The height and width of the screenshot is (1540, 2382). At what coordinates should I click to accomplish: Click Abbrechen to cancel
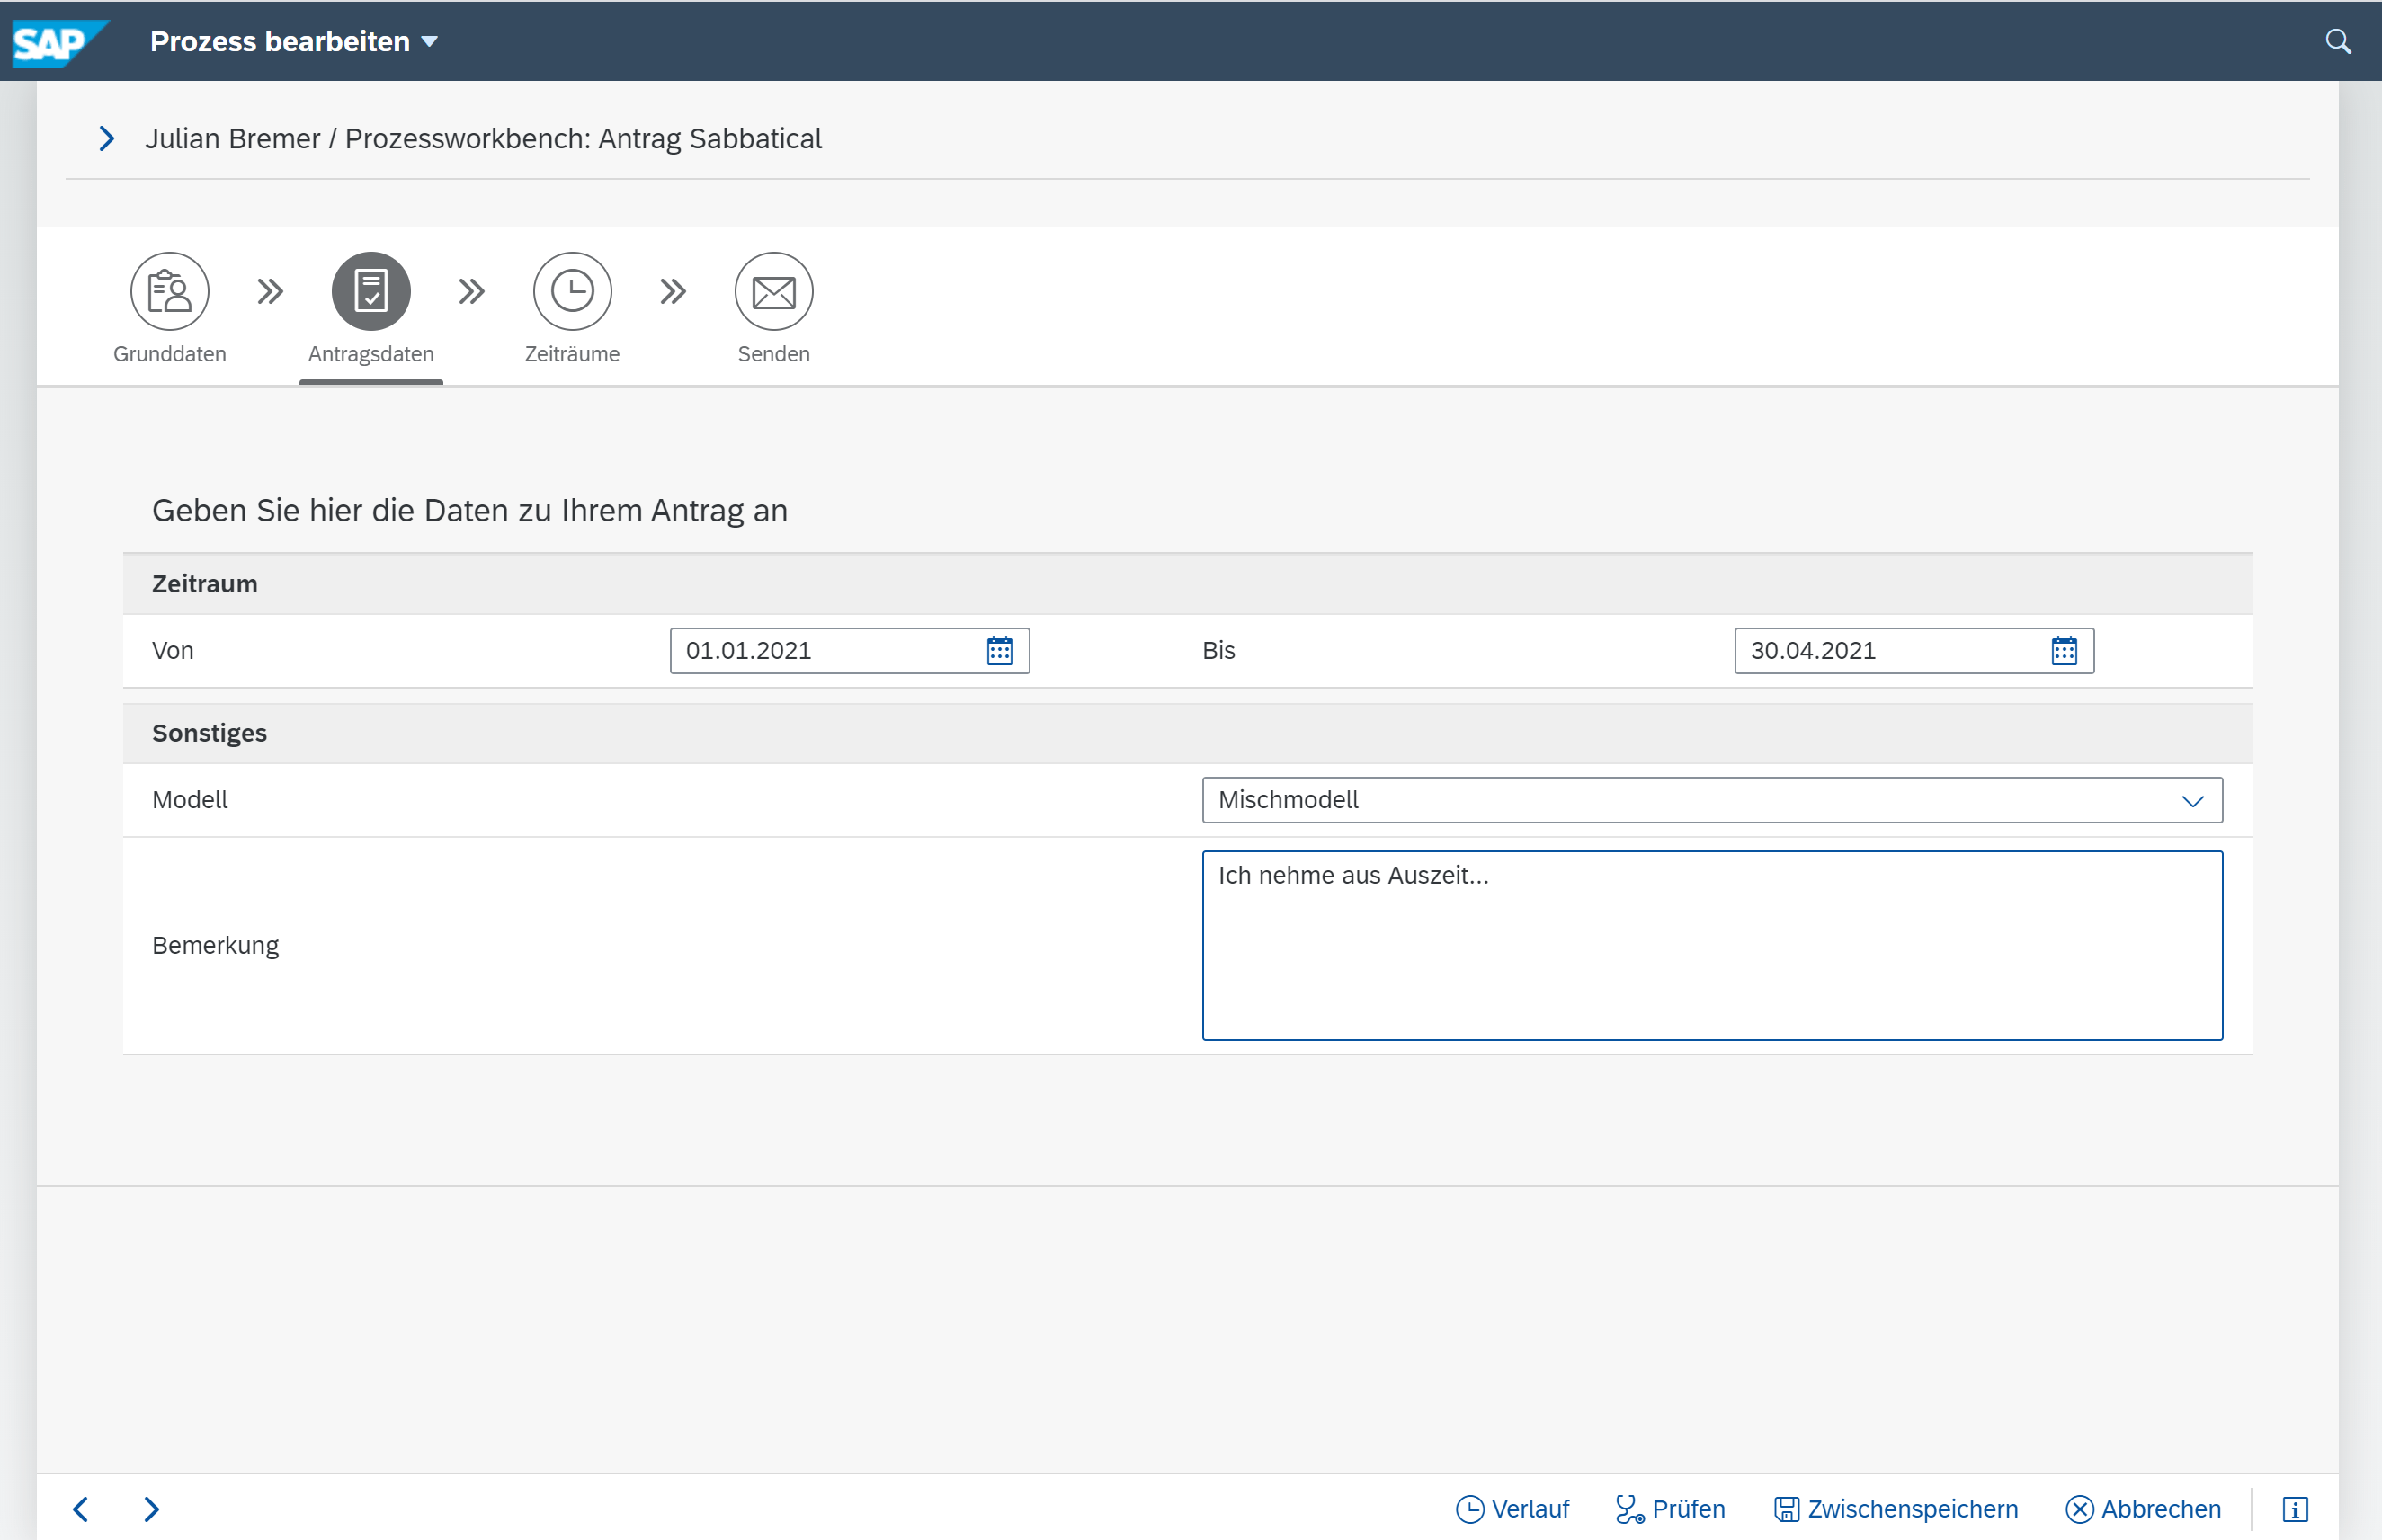[2143, 1509]
